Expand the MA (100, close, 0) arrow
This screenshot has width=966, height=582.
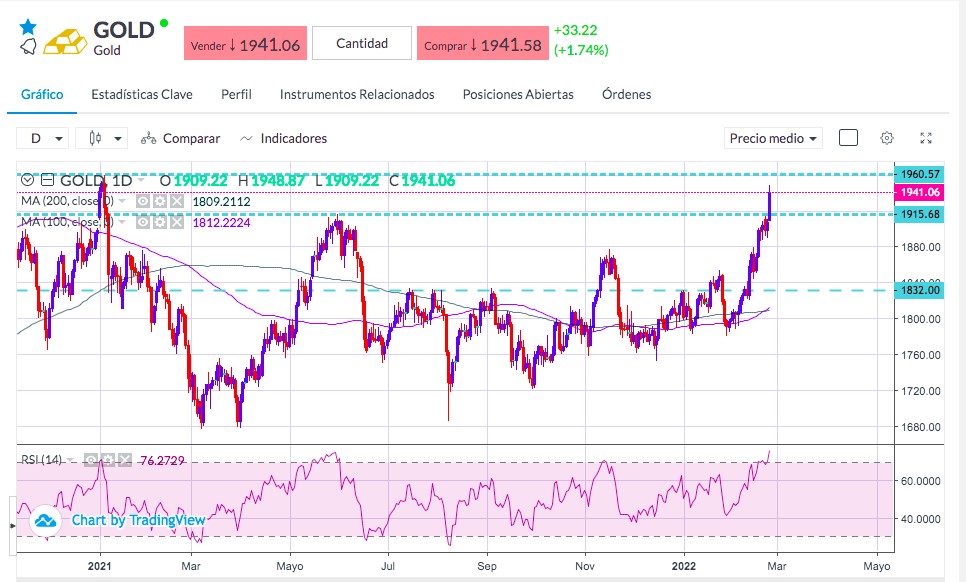coord(122,222)
